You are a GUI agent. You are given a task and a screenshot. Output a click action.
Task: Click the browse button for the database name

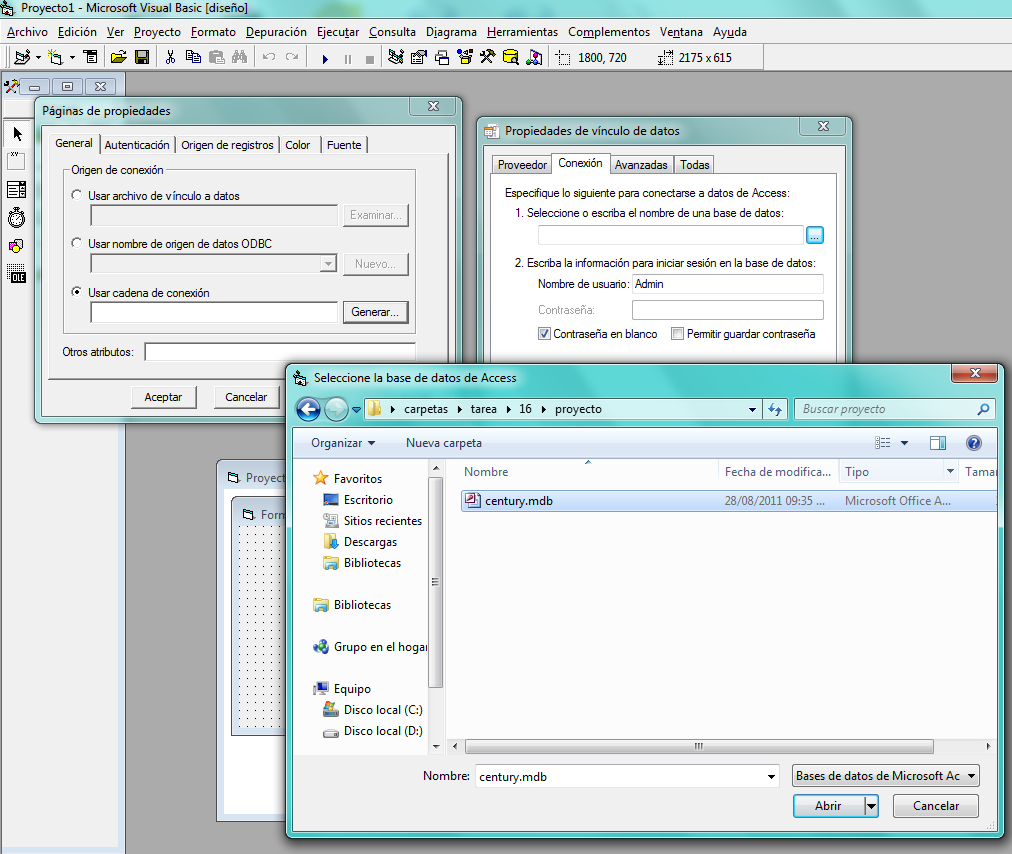point(815,234)
